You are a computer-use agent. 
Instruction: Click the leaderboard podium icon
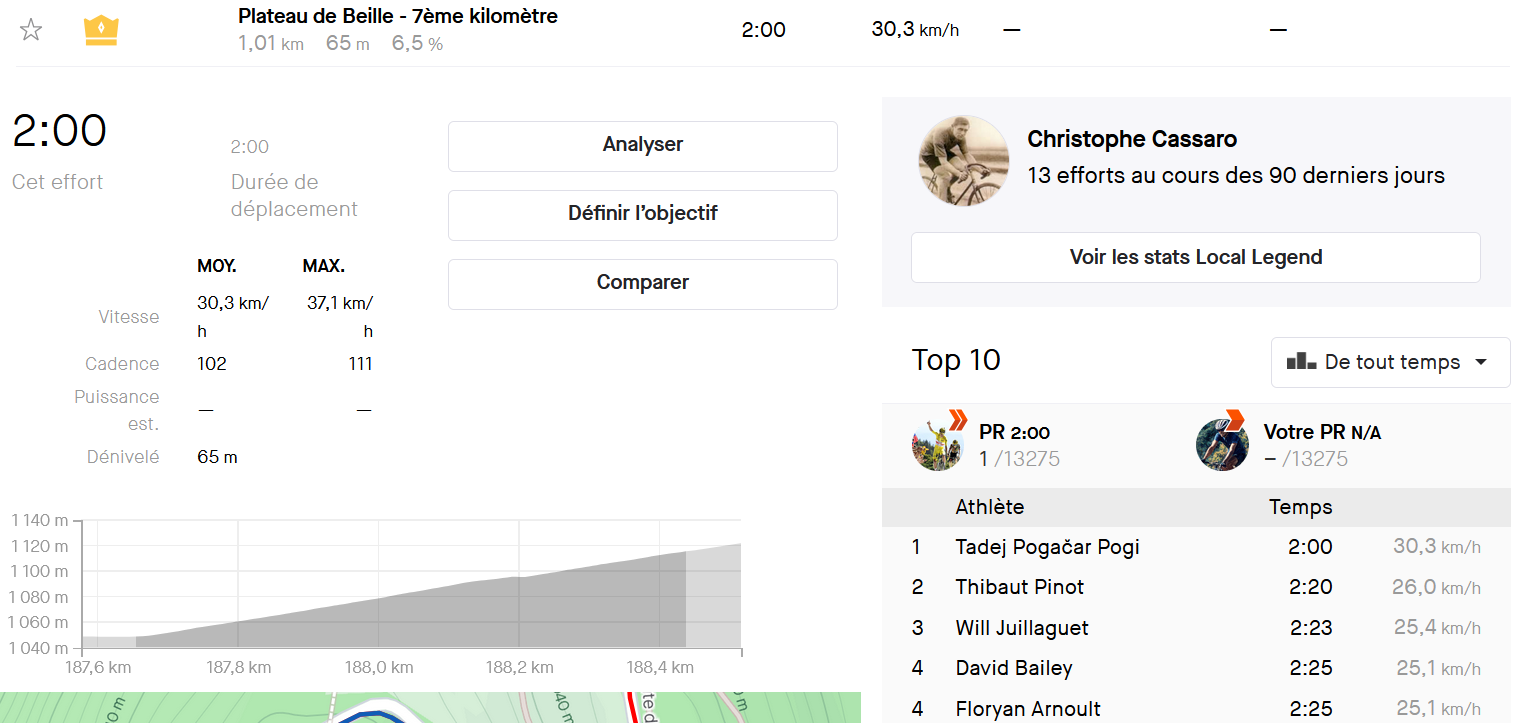(x=1300, y=362)
